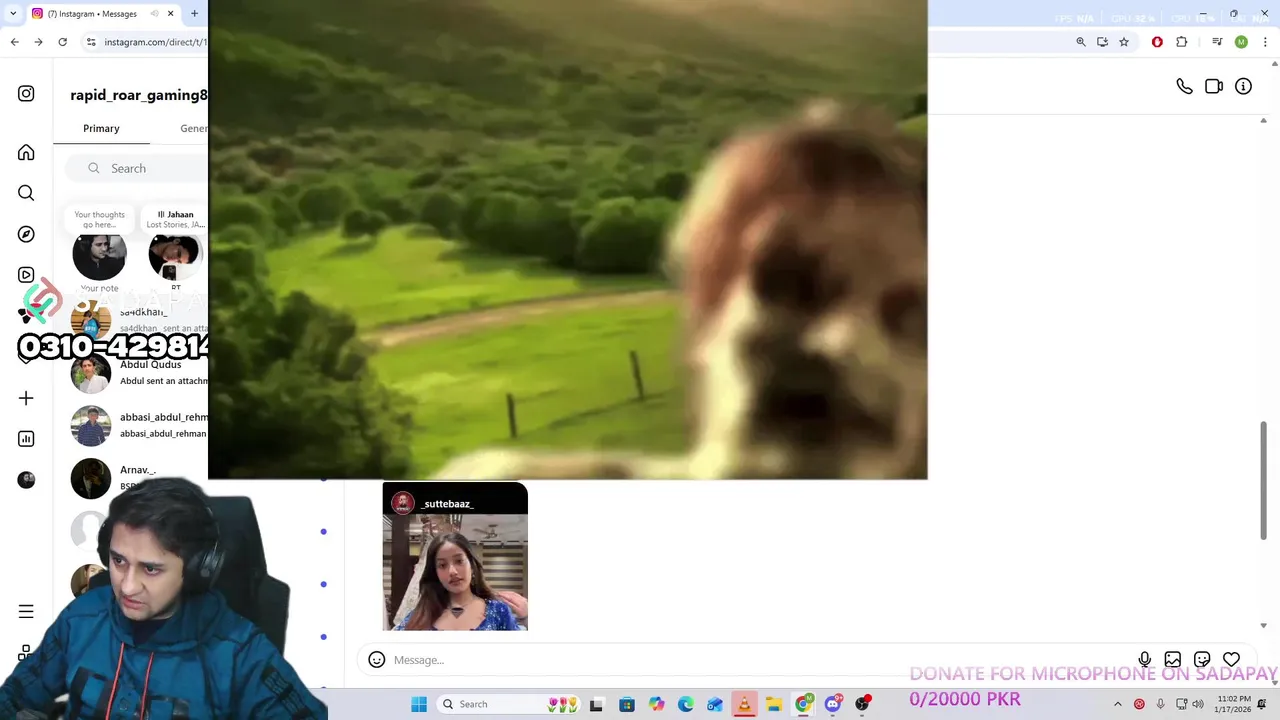Open Microsoft Edge from taskbar
Screen dimensions: 1280x720
(686, 704)
